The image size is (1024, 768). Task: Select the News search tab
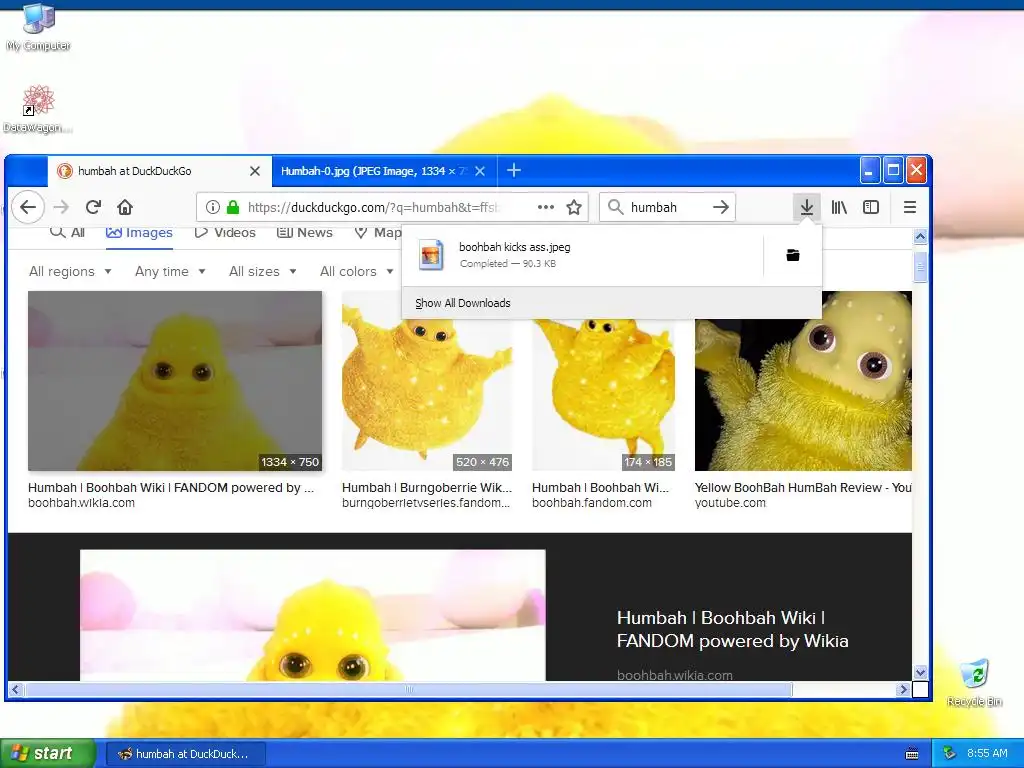pyautogui.click(x=304, y=232)
